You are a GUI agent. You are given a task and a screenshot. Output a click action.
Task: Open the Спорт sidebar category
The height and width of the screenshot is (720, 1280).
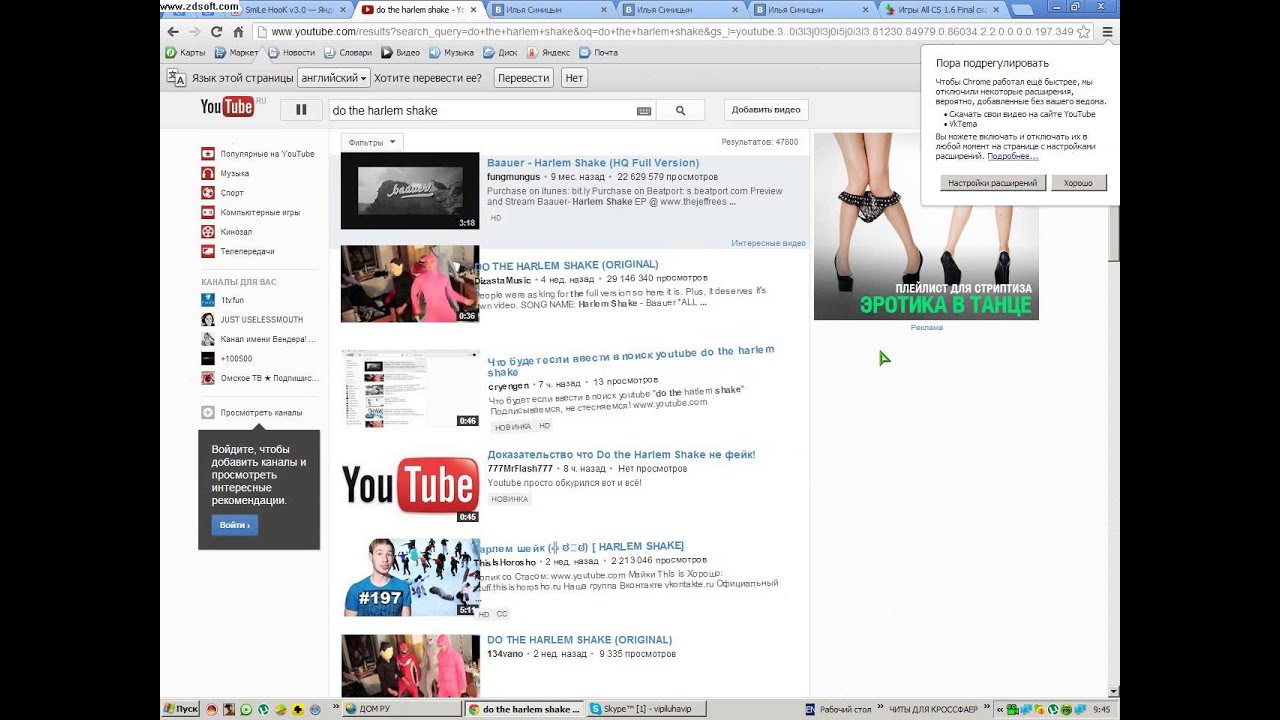tap(222, 193)
